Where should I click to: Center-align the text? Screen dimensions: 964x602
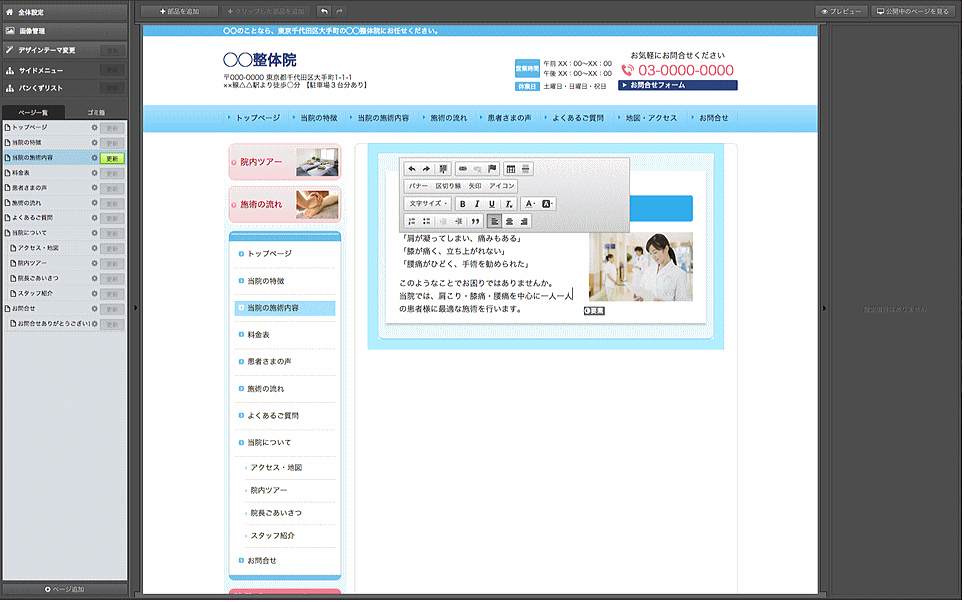point(509,221)
